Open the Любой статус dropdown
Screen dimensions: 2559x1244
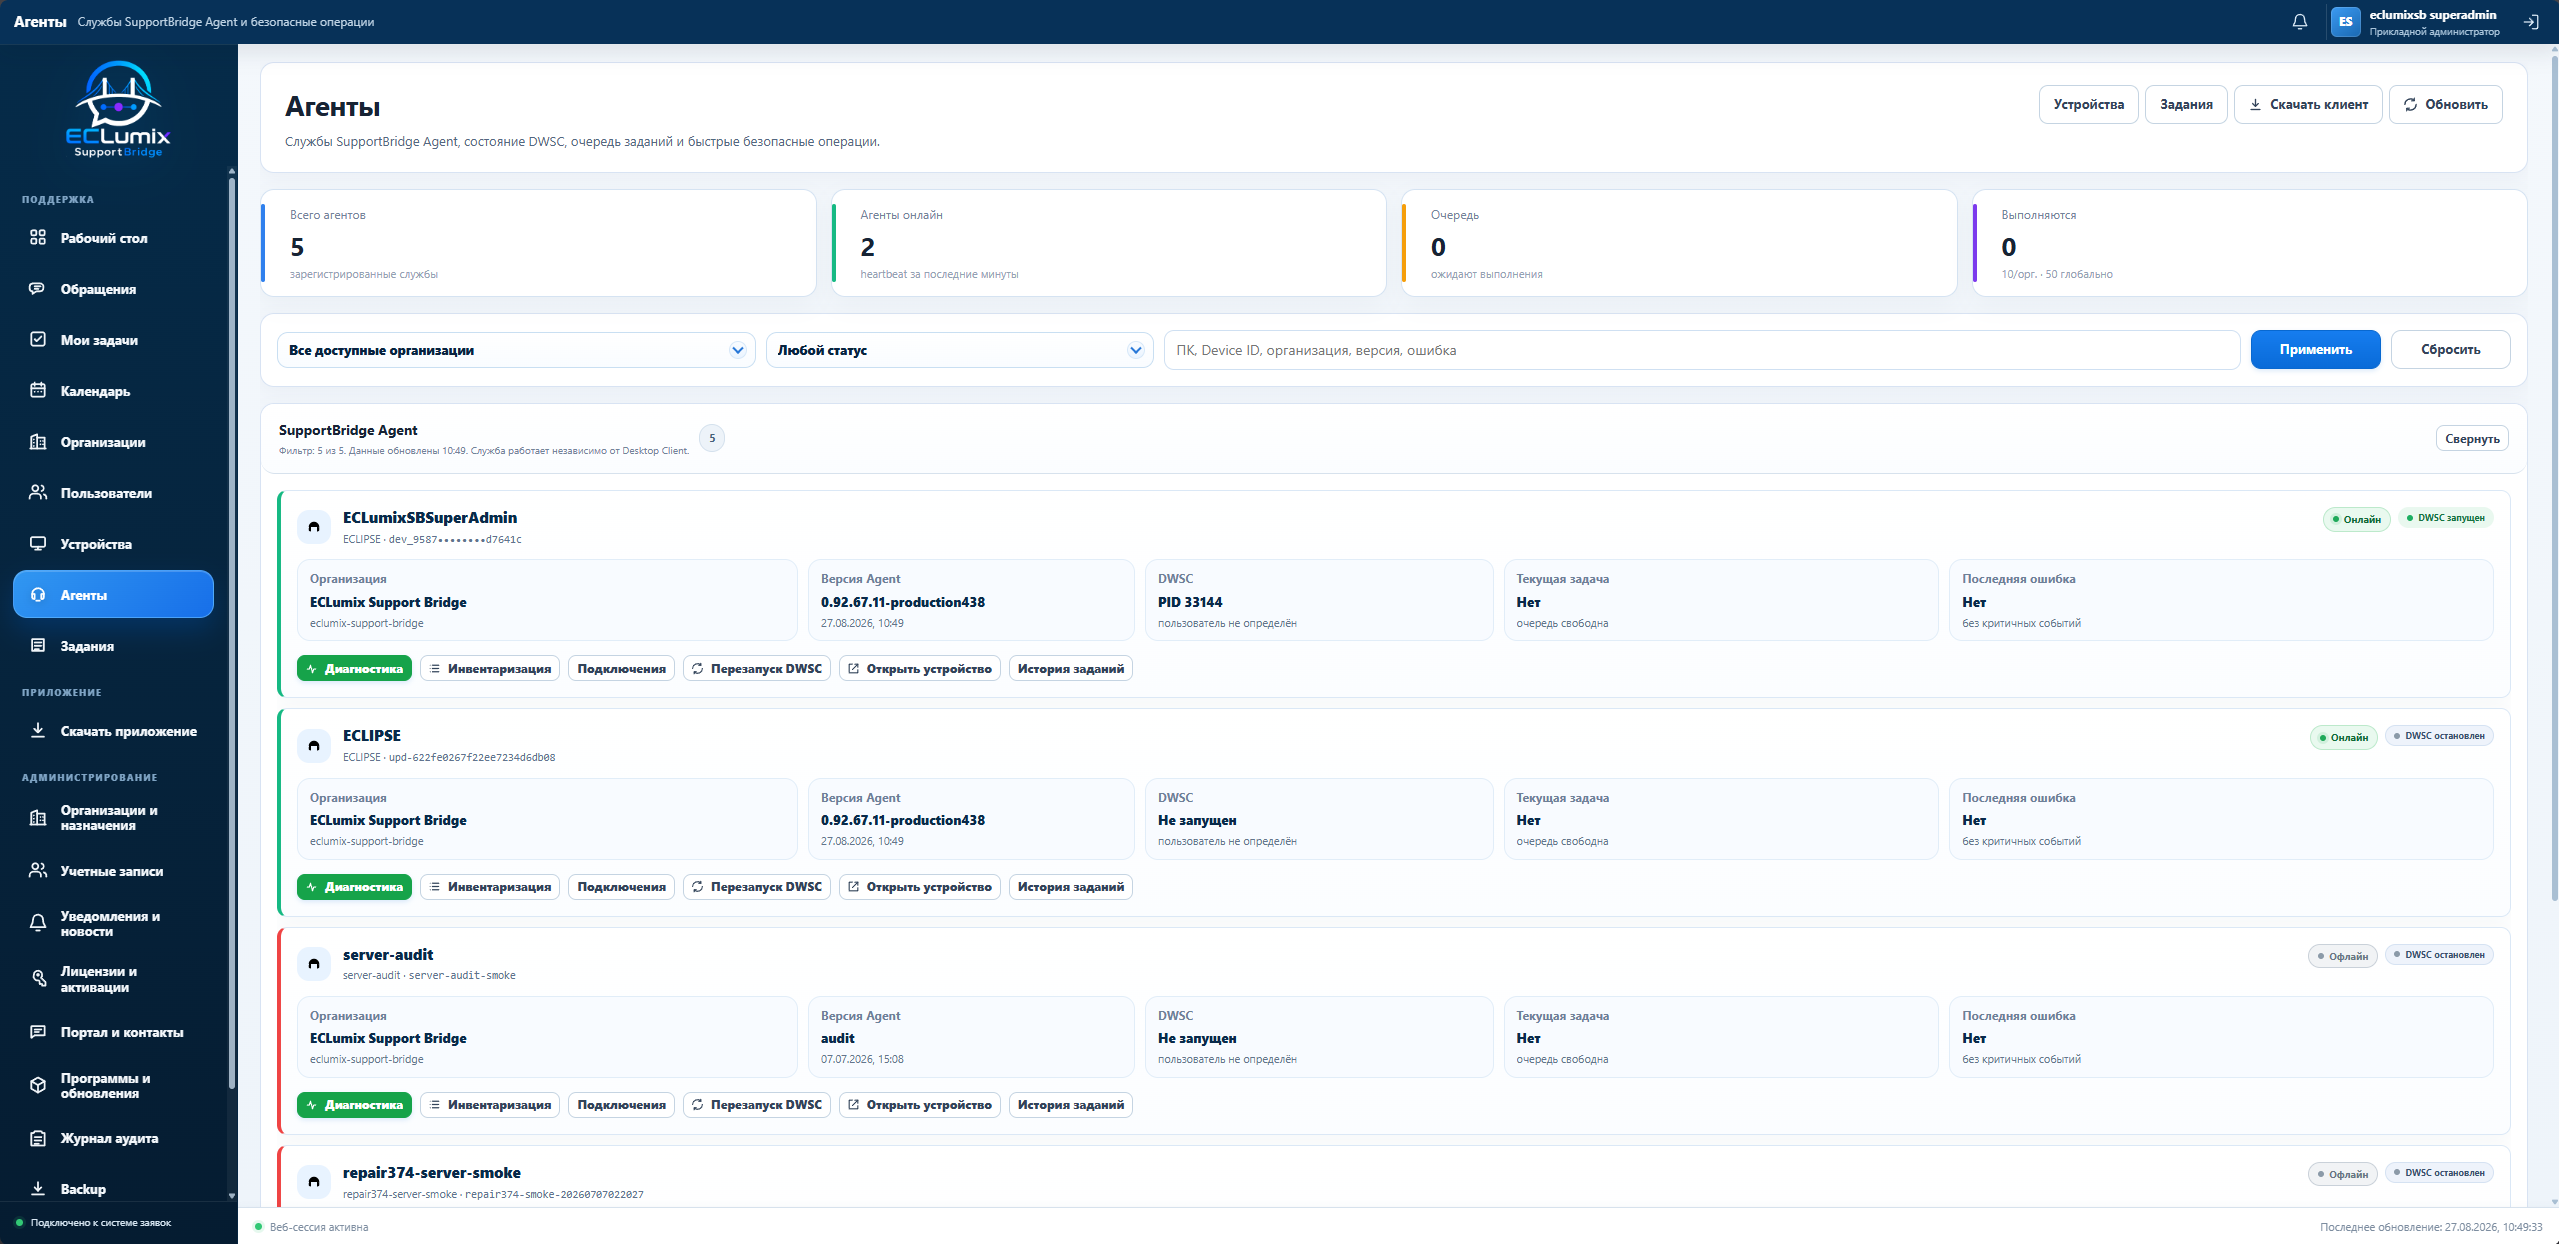(x=960, y=350)
